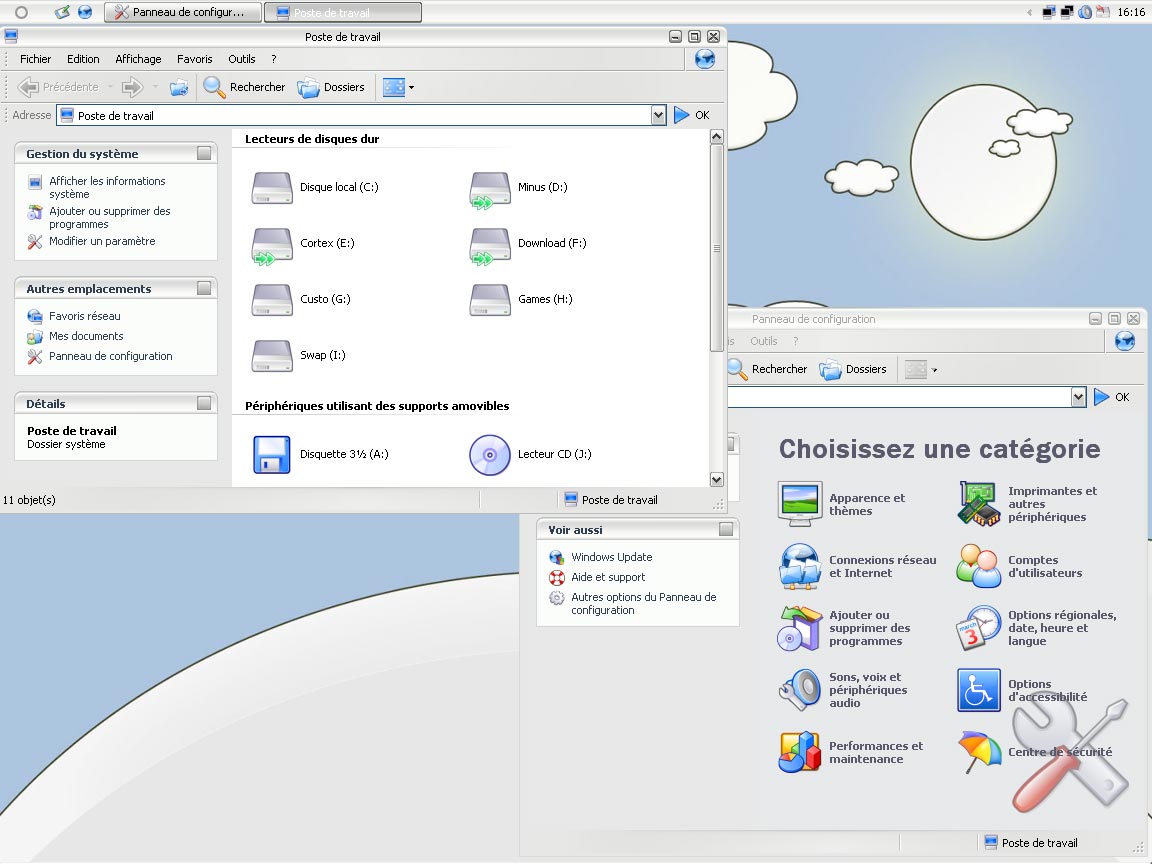Collapse the Détails panel
Viewport: 1152px width, 864px height.
pyautogui.click(x=204, y=403)
